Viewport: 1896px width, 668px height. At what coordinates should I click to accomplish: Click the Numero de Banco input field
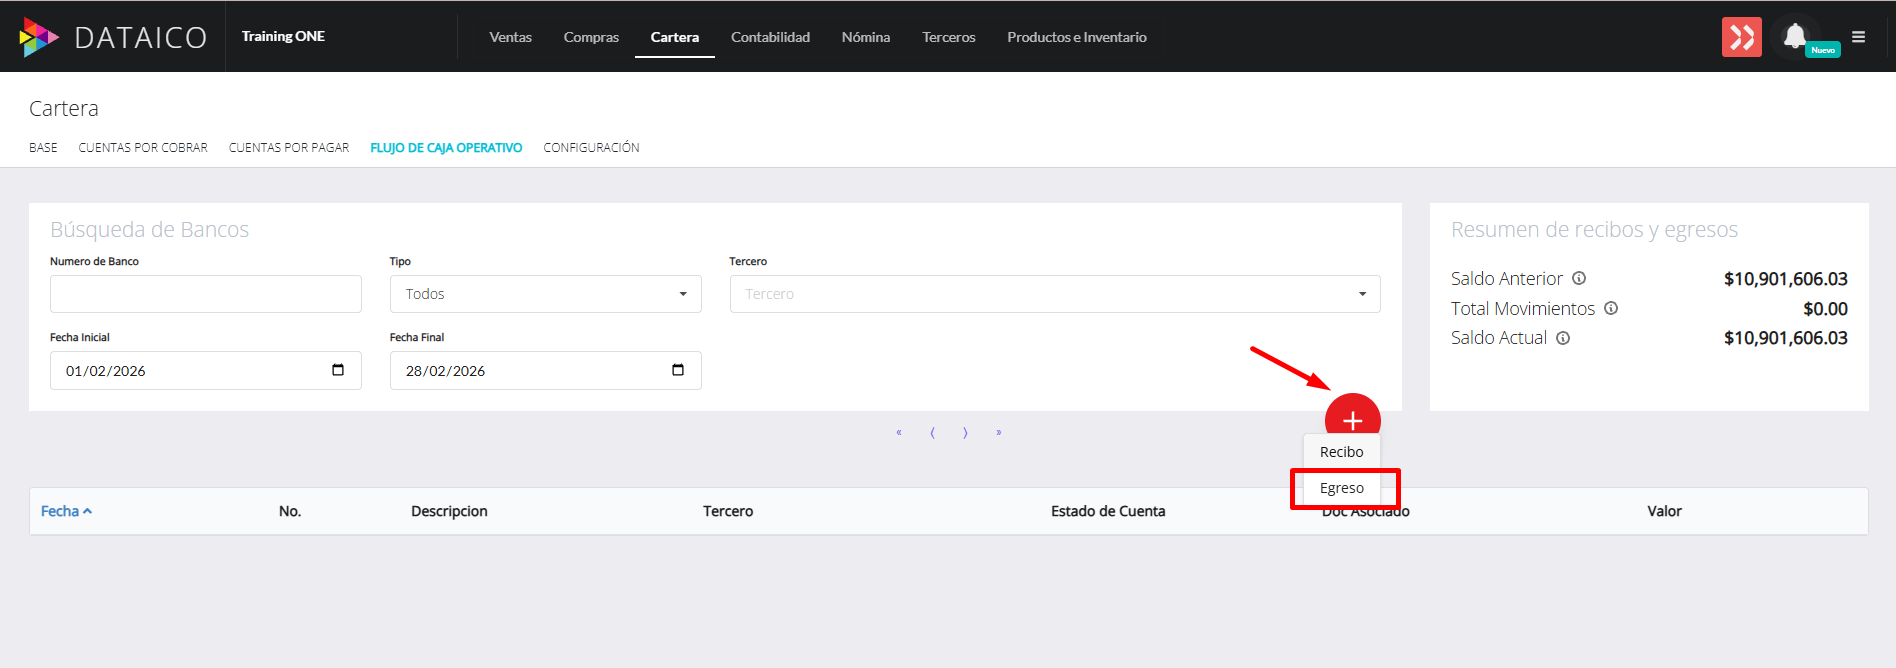coord(205,294)
